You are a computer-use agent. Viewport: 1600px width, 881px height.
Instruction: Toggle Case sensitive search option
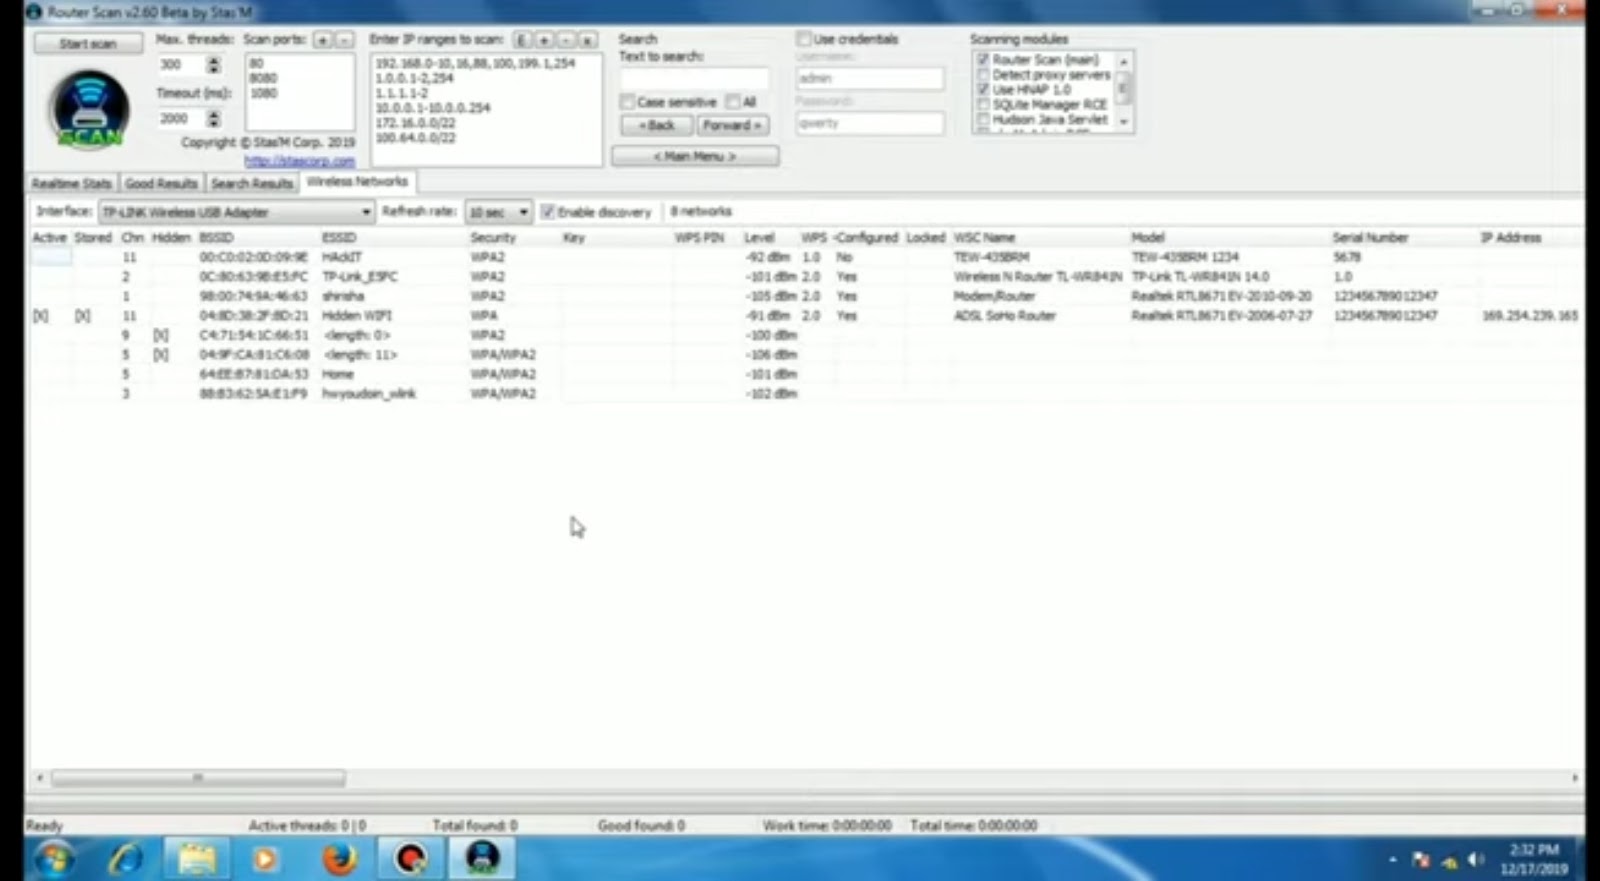pyautogui.click(x=627, y=102)
